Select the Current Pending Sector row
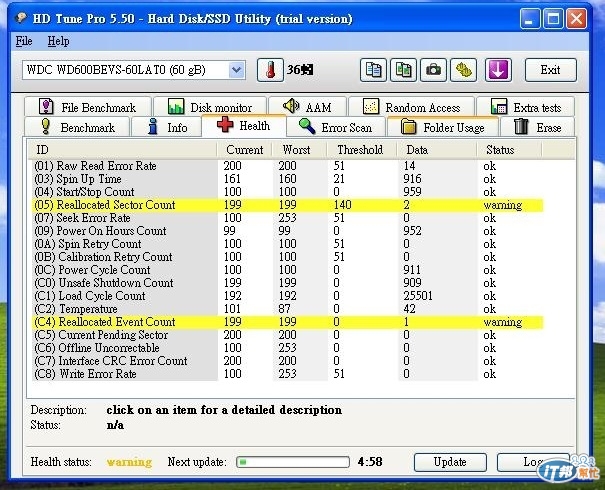The width and height of the screenshot is (605, 490). tap(287, 335)
